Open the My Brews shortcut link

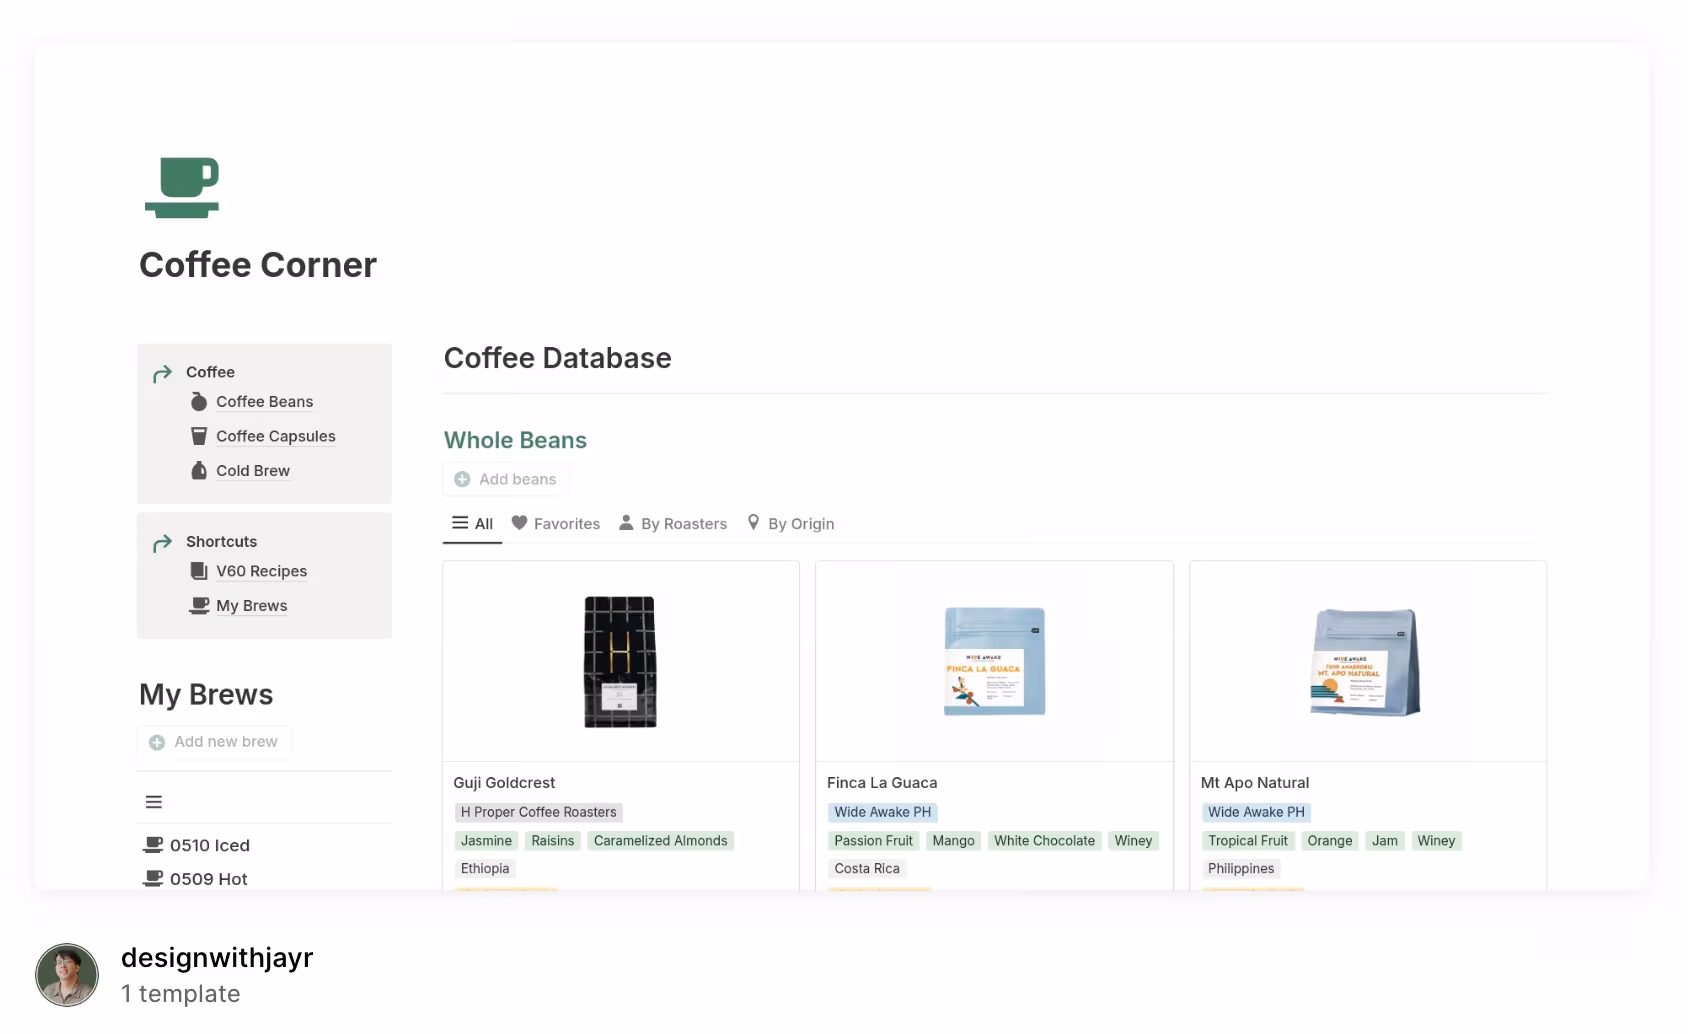pos(251,606)
